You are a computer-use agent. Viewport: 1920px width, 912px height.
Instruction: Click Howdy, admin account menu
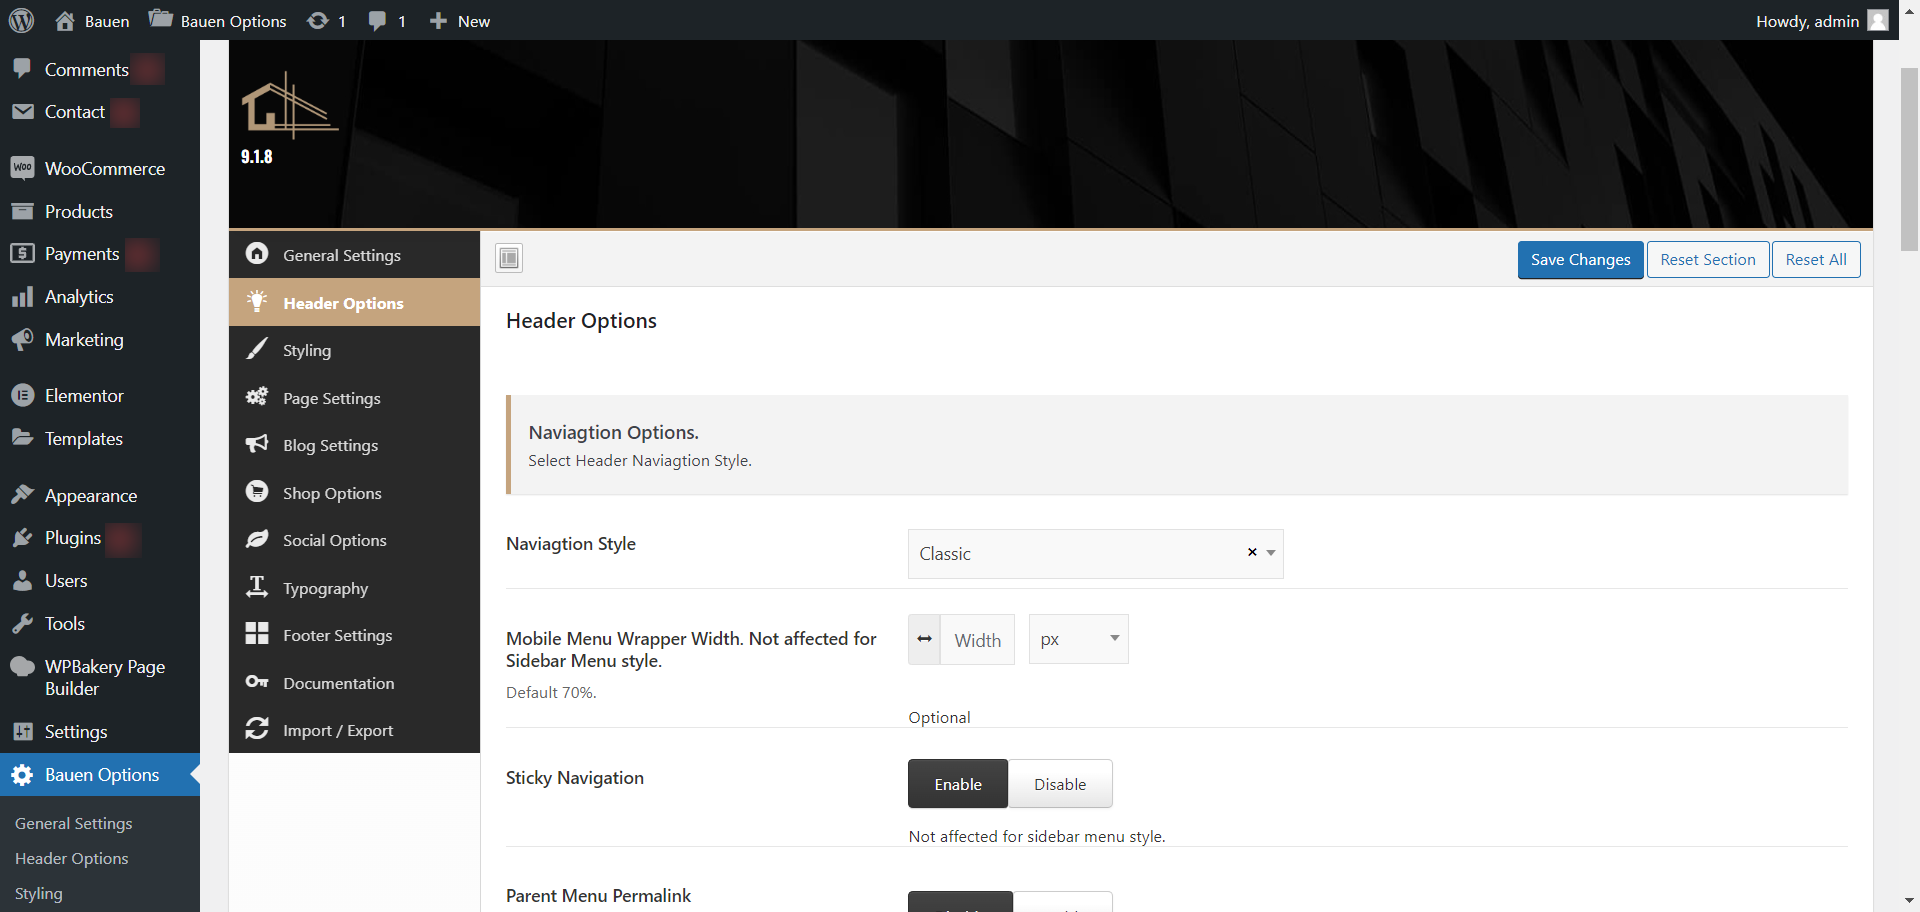tap(1822, 21)
